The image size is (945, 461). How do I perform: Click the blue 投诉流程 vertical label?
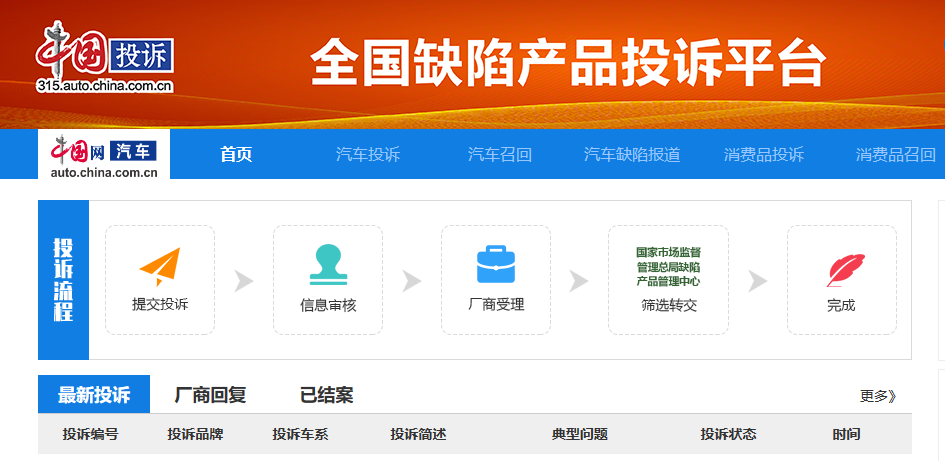click(x=63, y=280)
